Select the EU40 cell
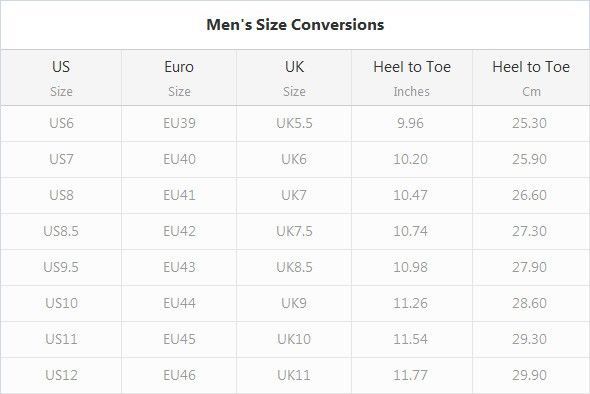The width and height of the screenshot is (590, 394). (x=179, y=159)
